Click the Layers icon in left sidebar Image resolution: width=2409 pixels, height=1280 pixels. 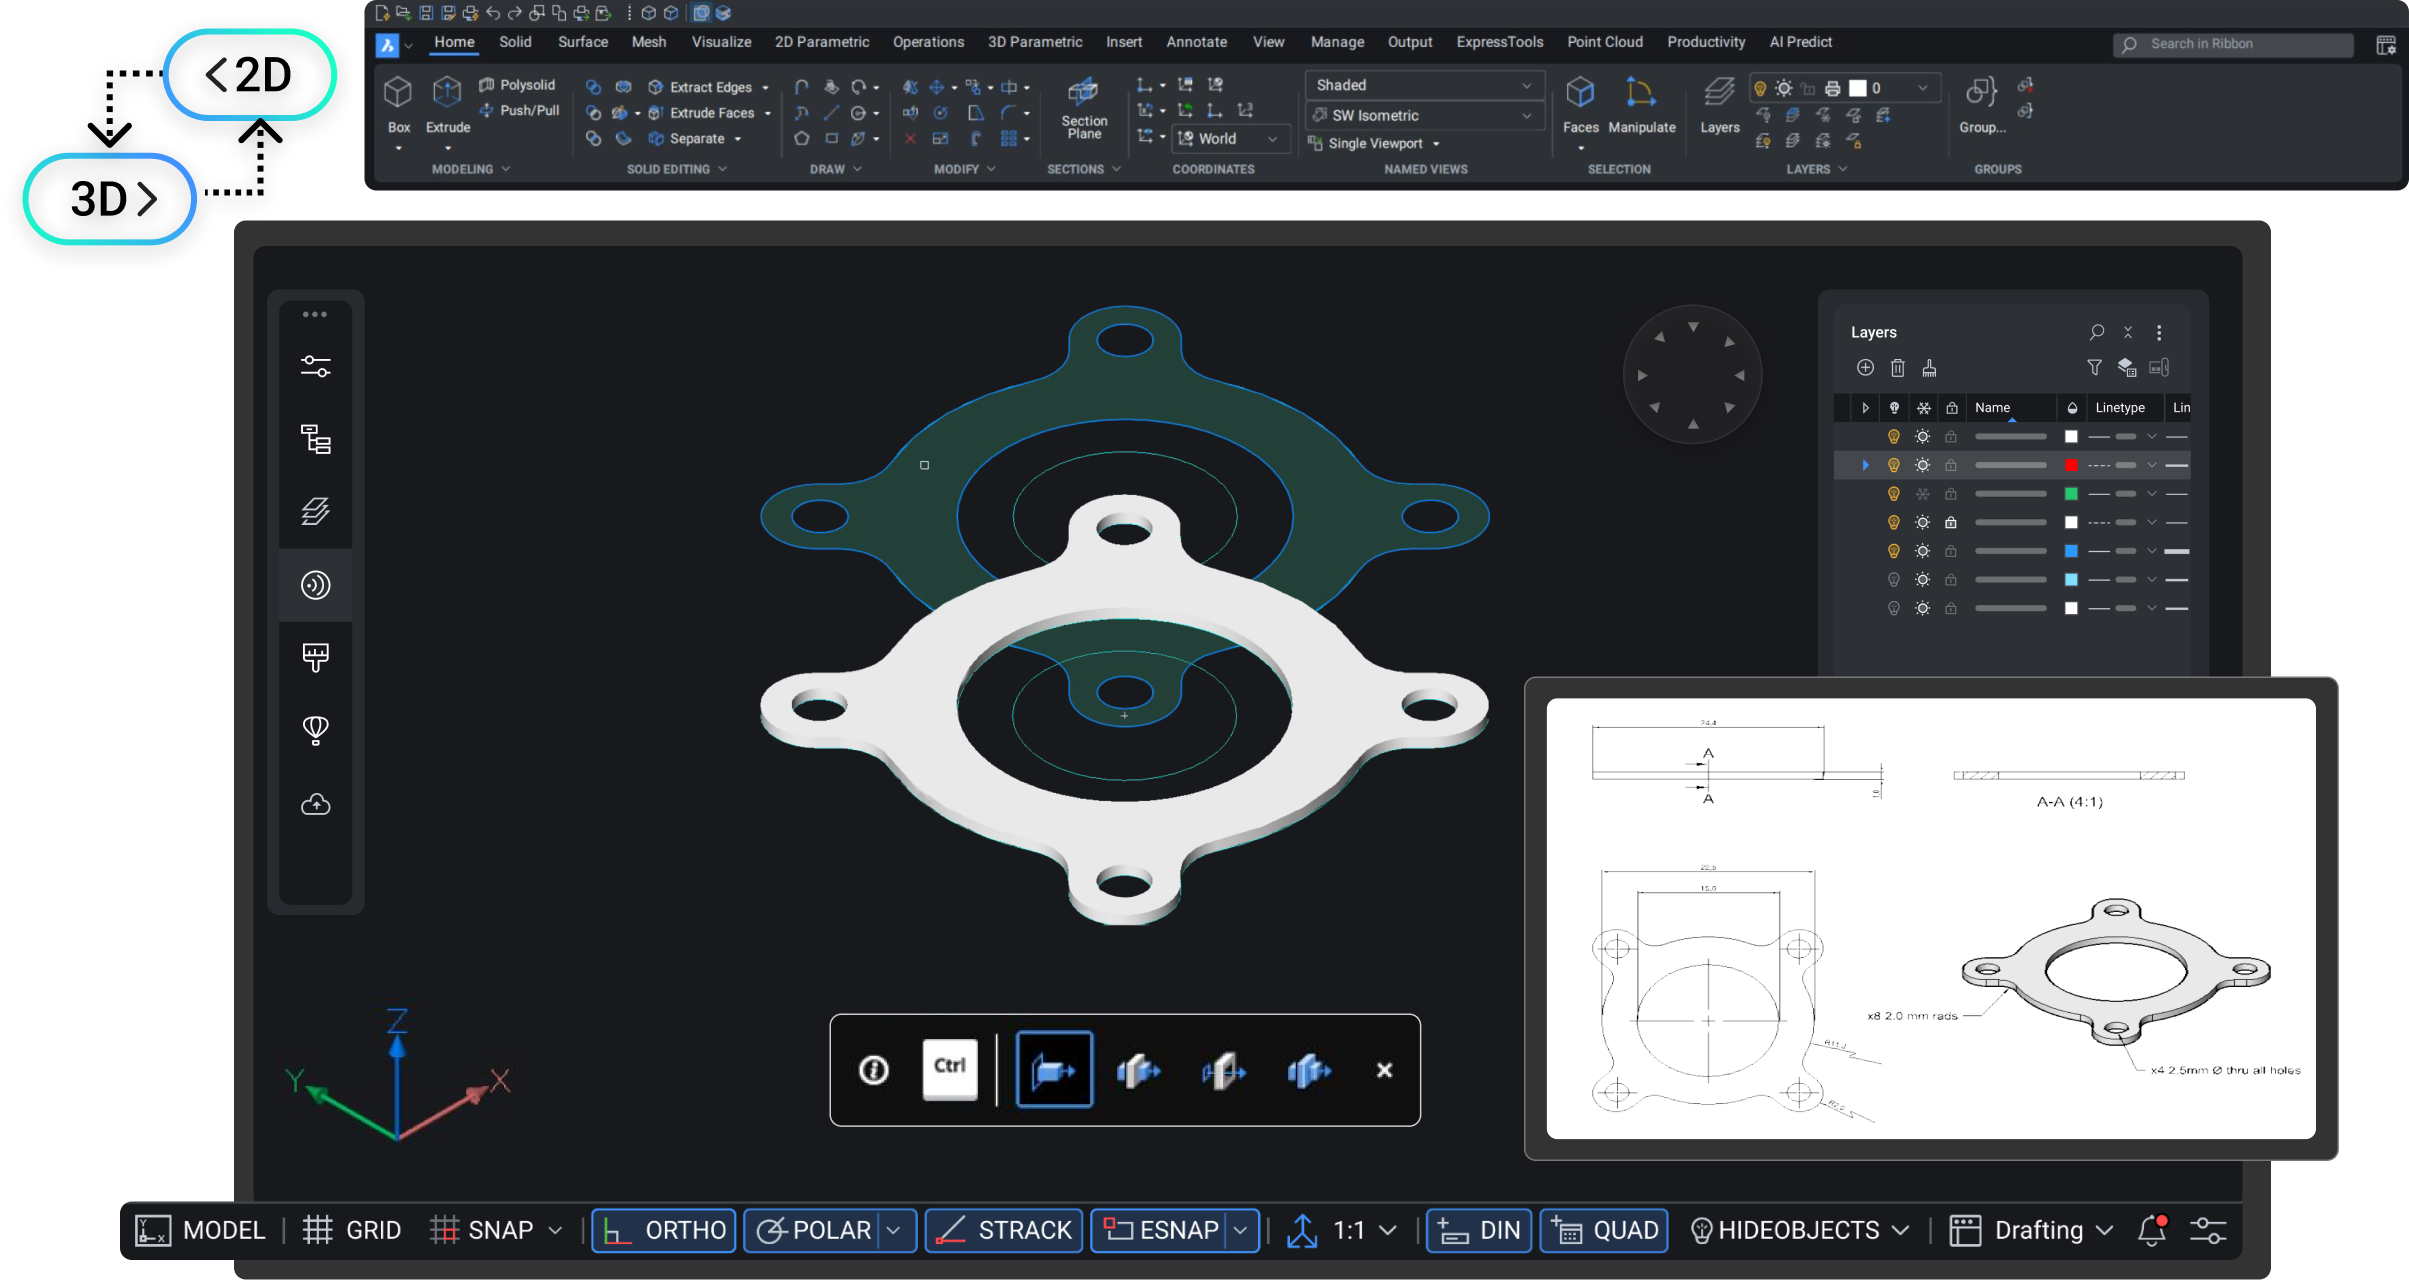(x=315, y=511)
